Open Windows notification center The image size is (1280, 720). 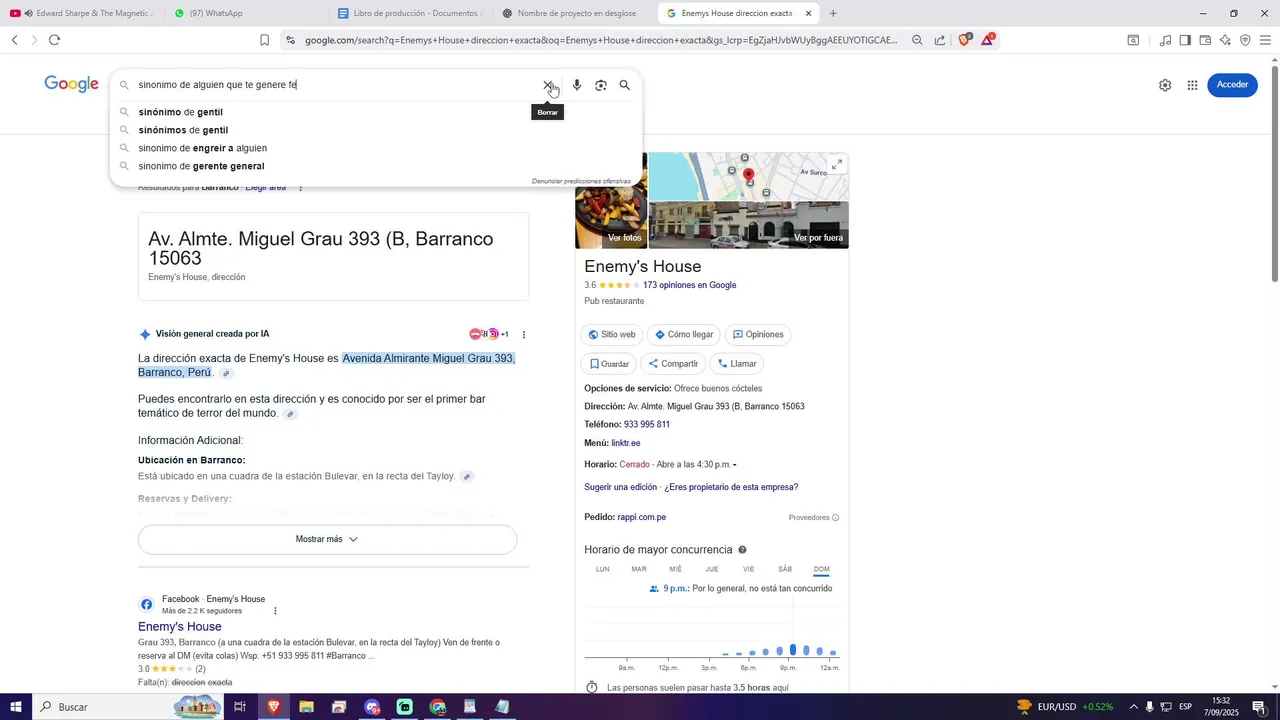(x=1259, y=707)
